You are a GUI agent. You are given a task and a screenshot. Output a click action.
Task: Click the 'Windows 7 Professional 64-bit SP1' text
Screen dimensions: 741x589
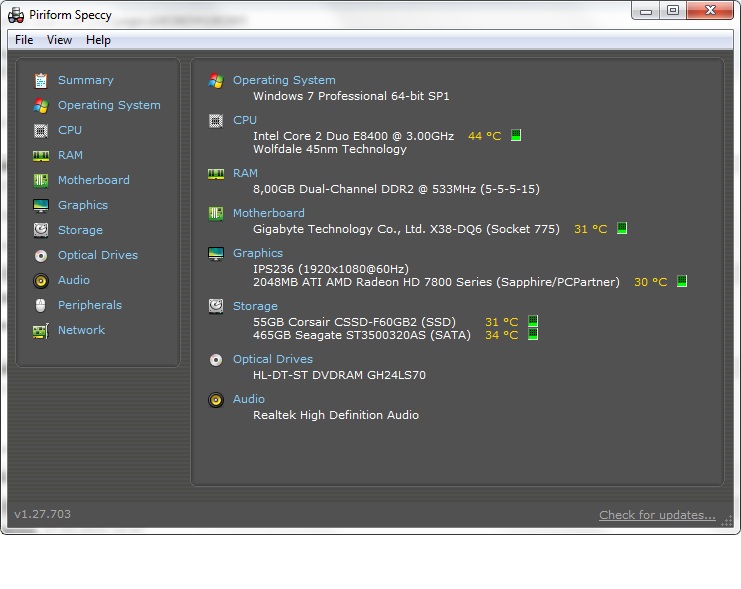point(351,96)
